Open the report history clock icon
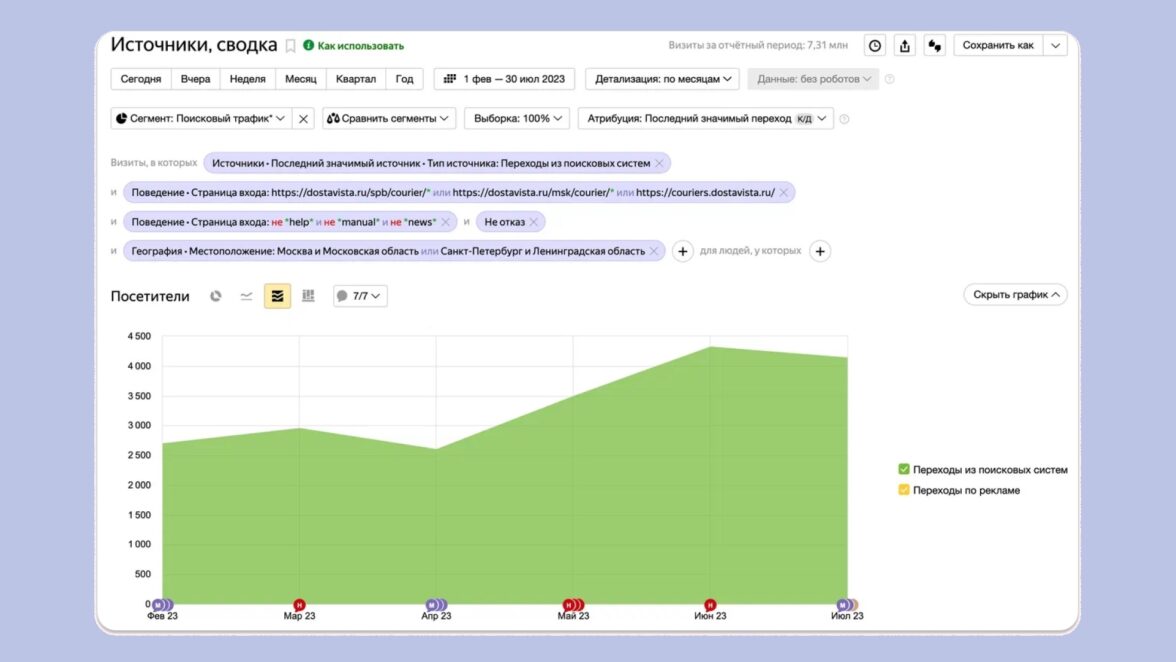Screen dimensions: 1176x662 [875, 46]
